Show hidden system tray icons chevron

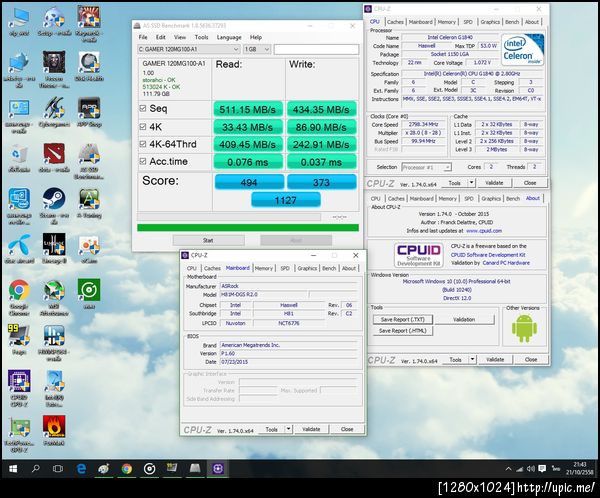tap(508, 469)
